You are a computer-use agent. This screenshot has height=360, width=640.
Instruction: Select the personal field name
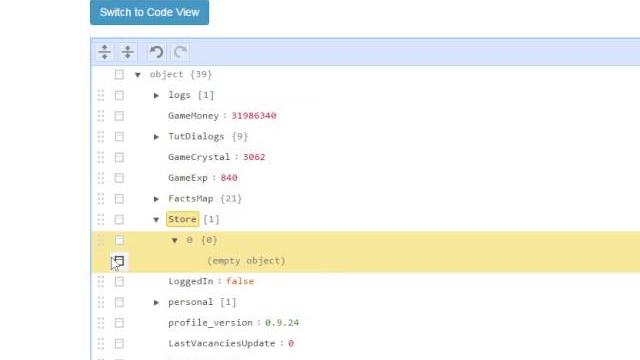point(191,302)
